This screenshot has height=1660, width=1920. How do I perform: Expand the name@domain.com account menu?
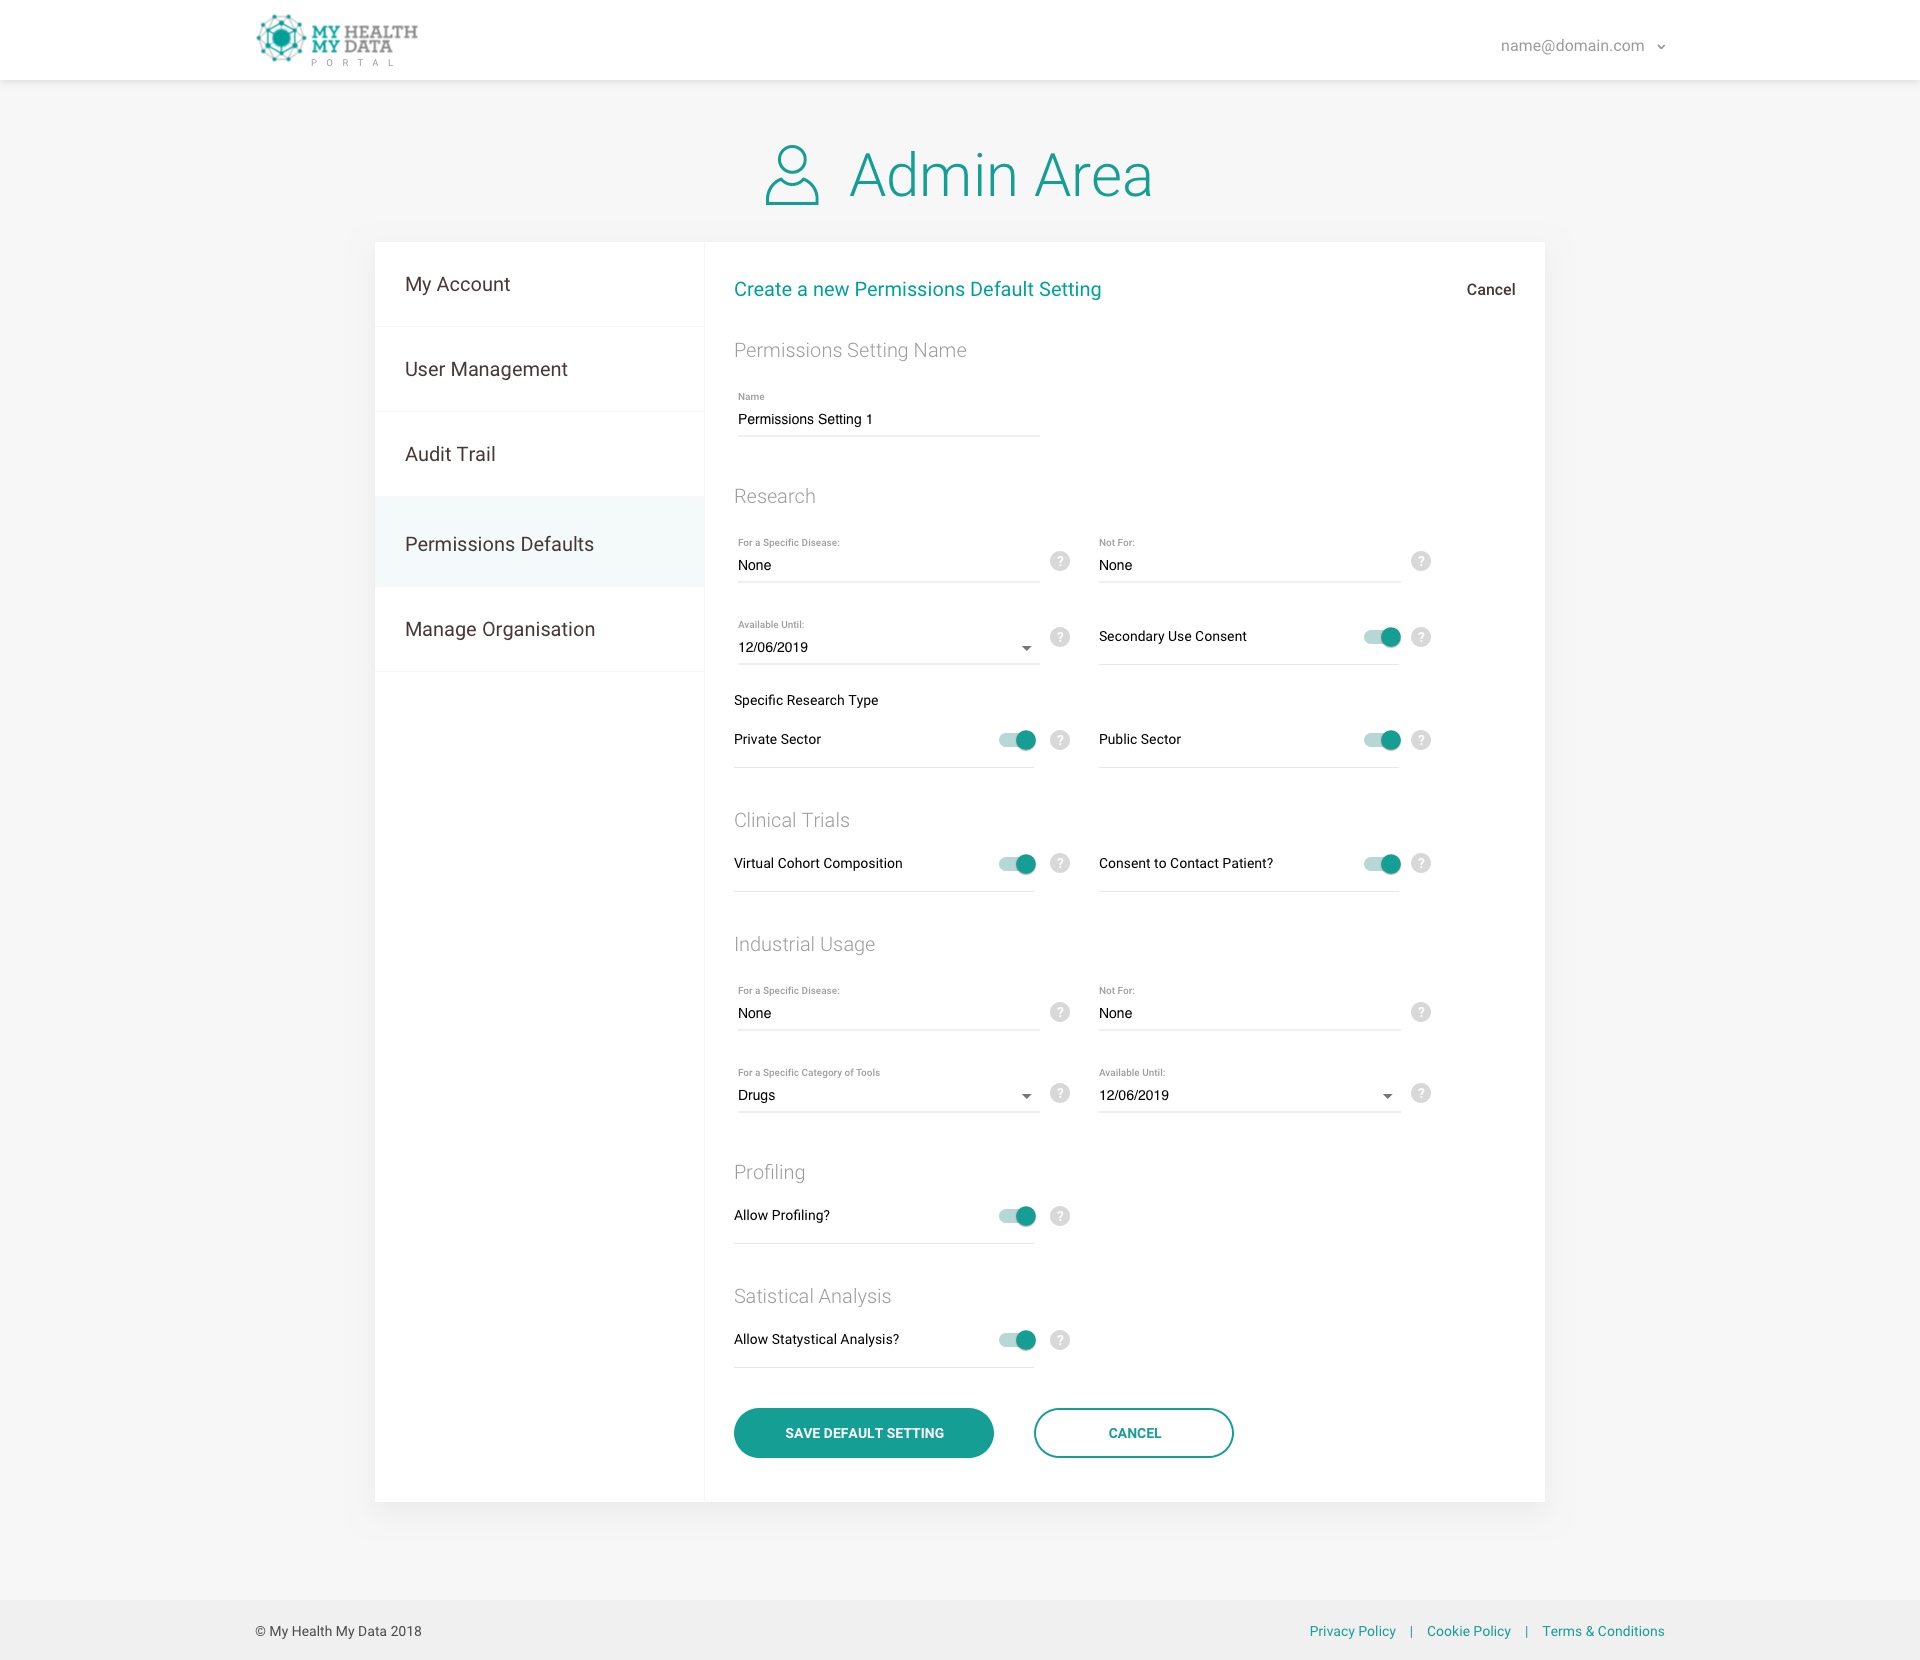[1582, 46]
